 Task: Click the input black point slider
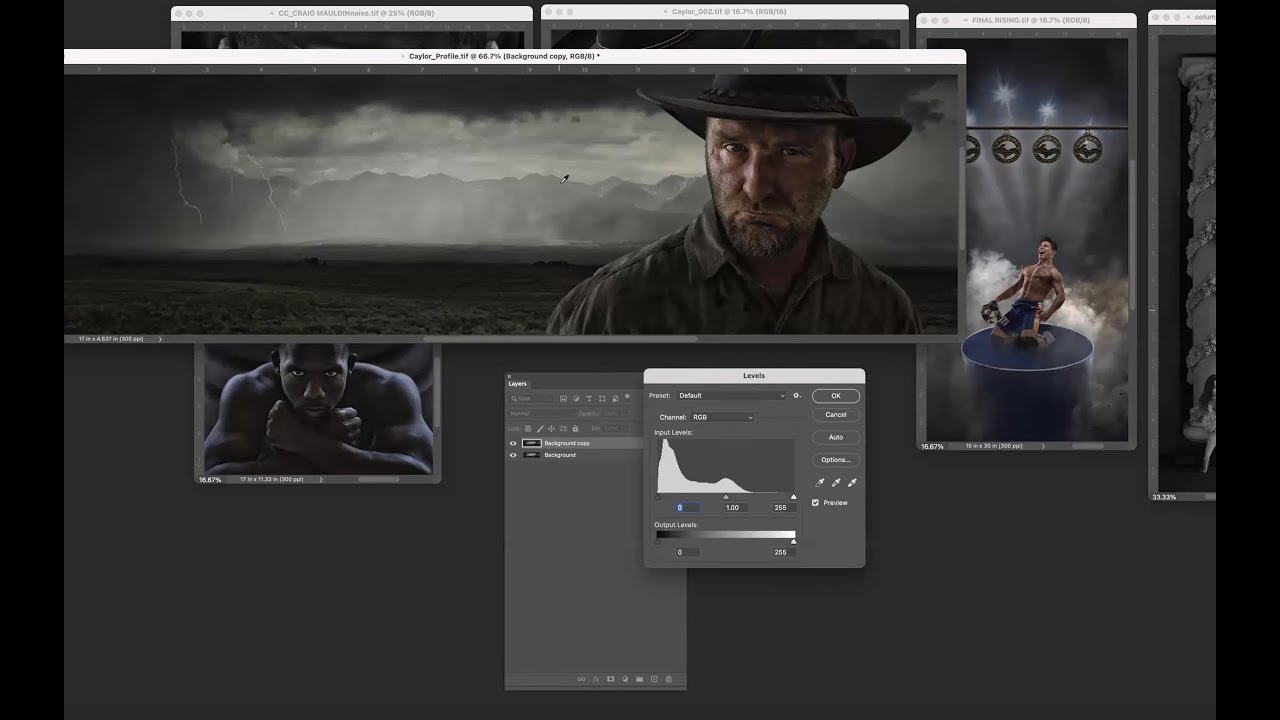tap(658, 497)
